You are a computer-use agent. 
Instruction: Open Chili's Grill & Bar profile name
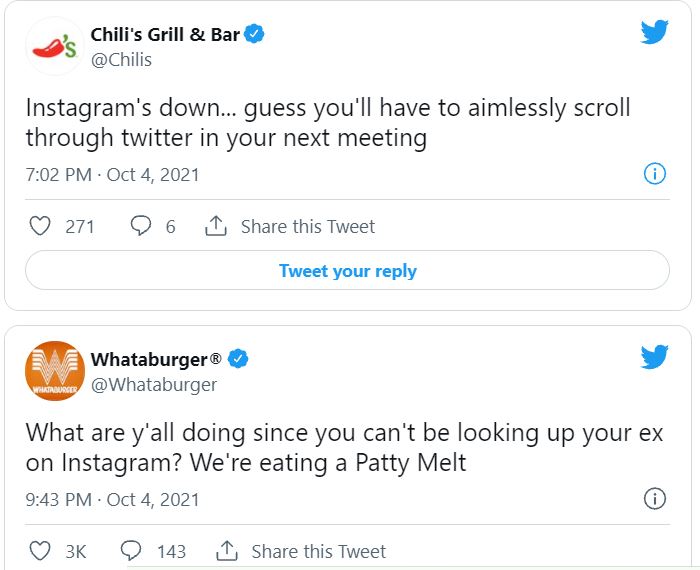(165, 35)
